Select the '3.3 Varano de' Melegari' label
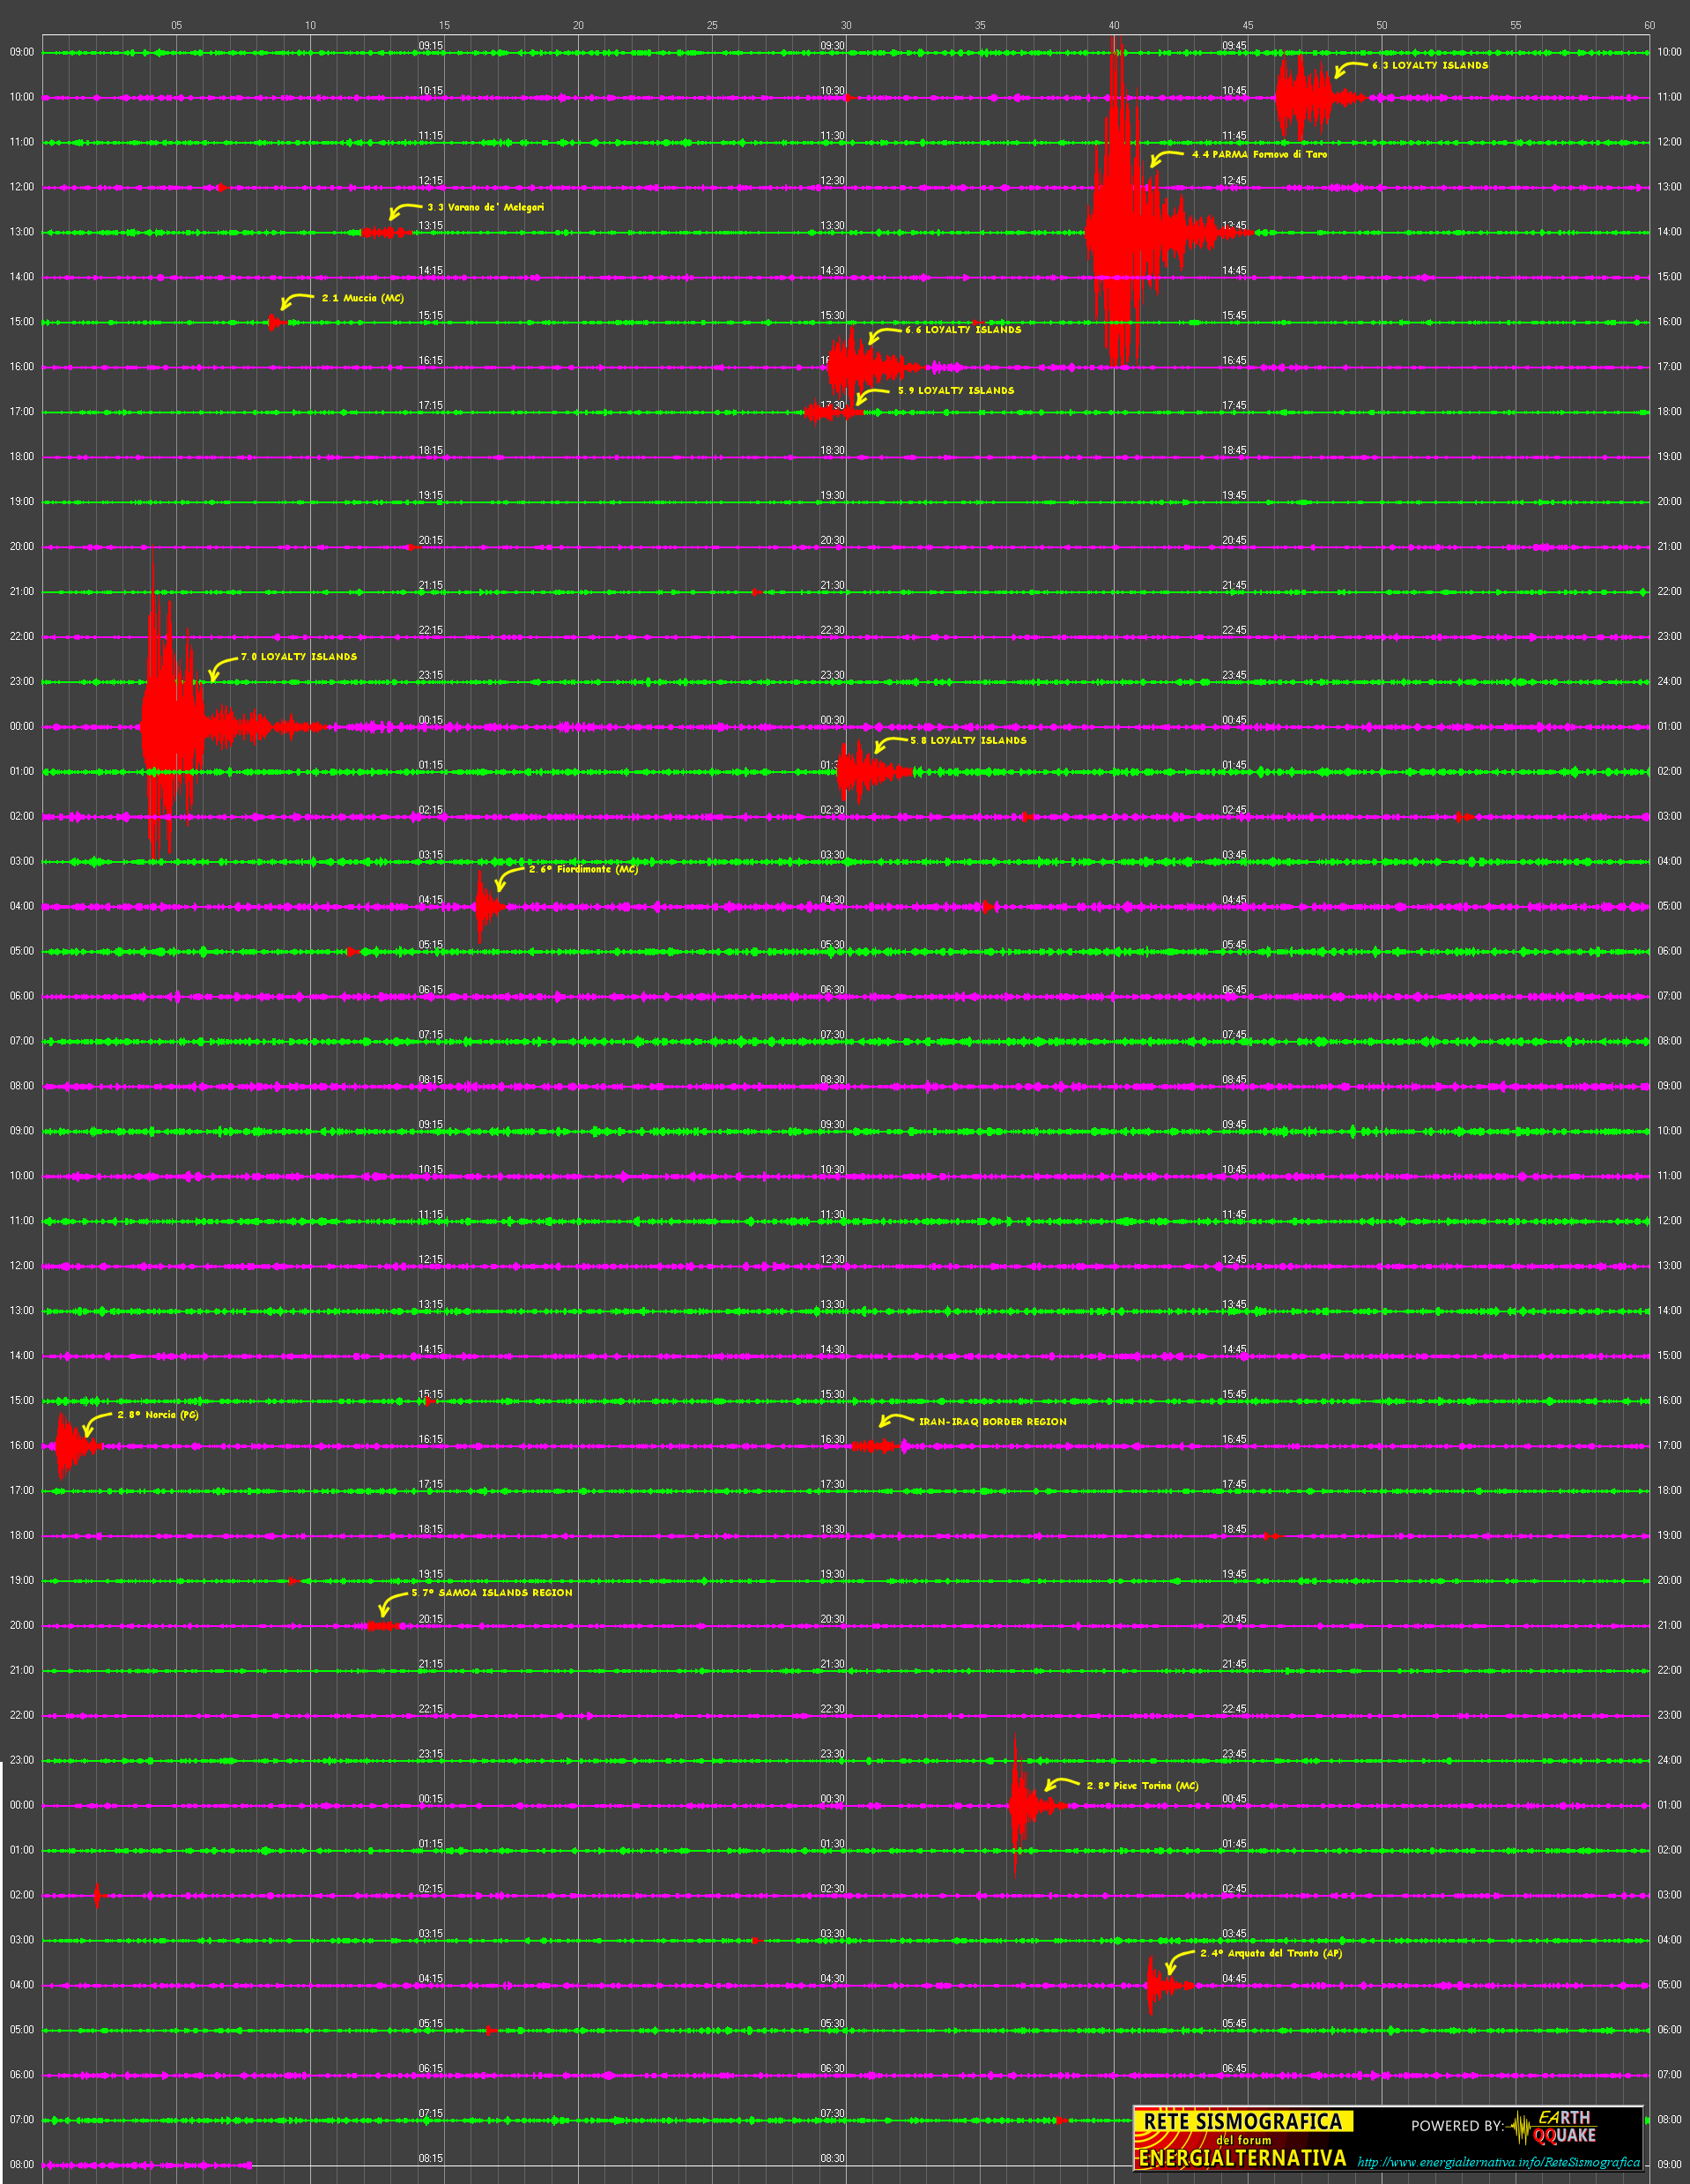Screen dimensions: 1690x2184 coord(486,207)
